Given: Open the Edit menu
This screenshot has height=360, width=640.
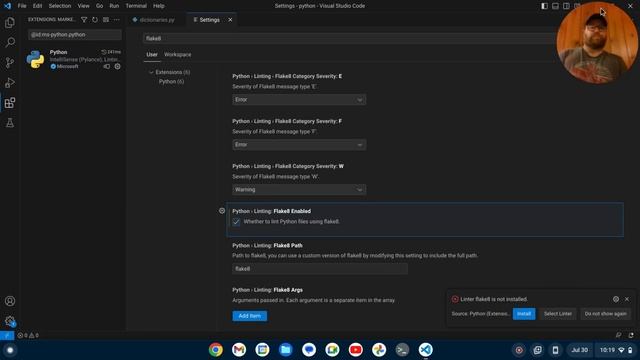Looking at the screenshot, I should [x=37, y=6].
